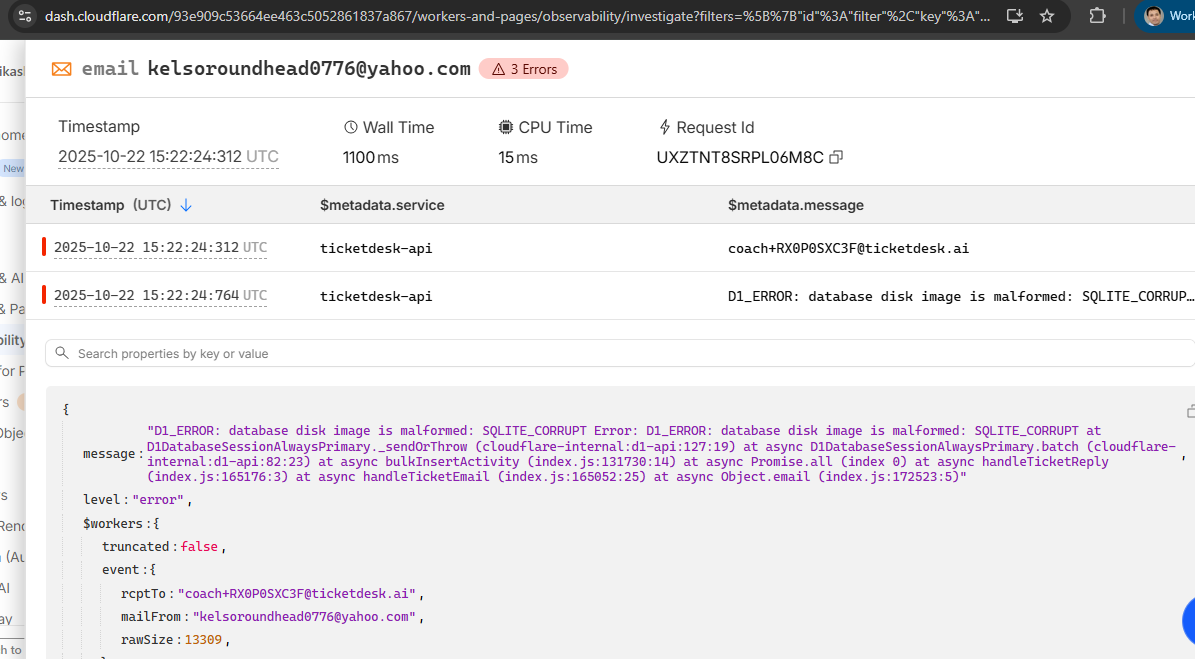Click the New badge in the sidebar
The width and height of the screenshot is (1195, 659).
tap(13, 168)
